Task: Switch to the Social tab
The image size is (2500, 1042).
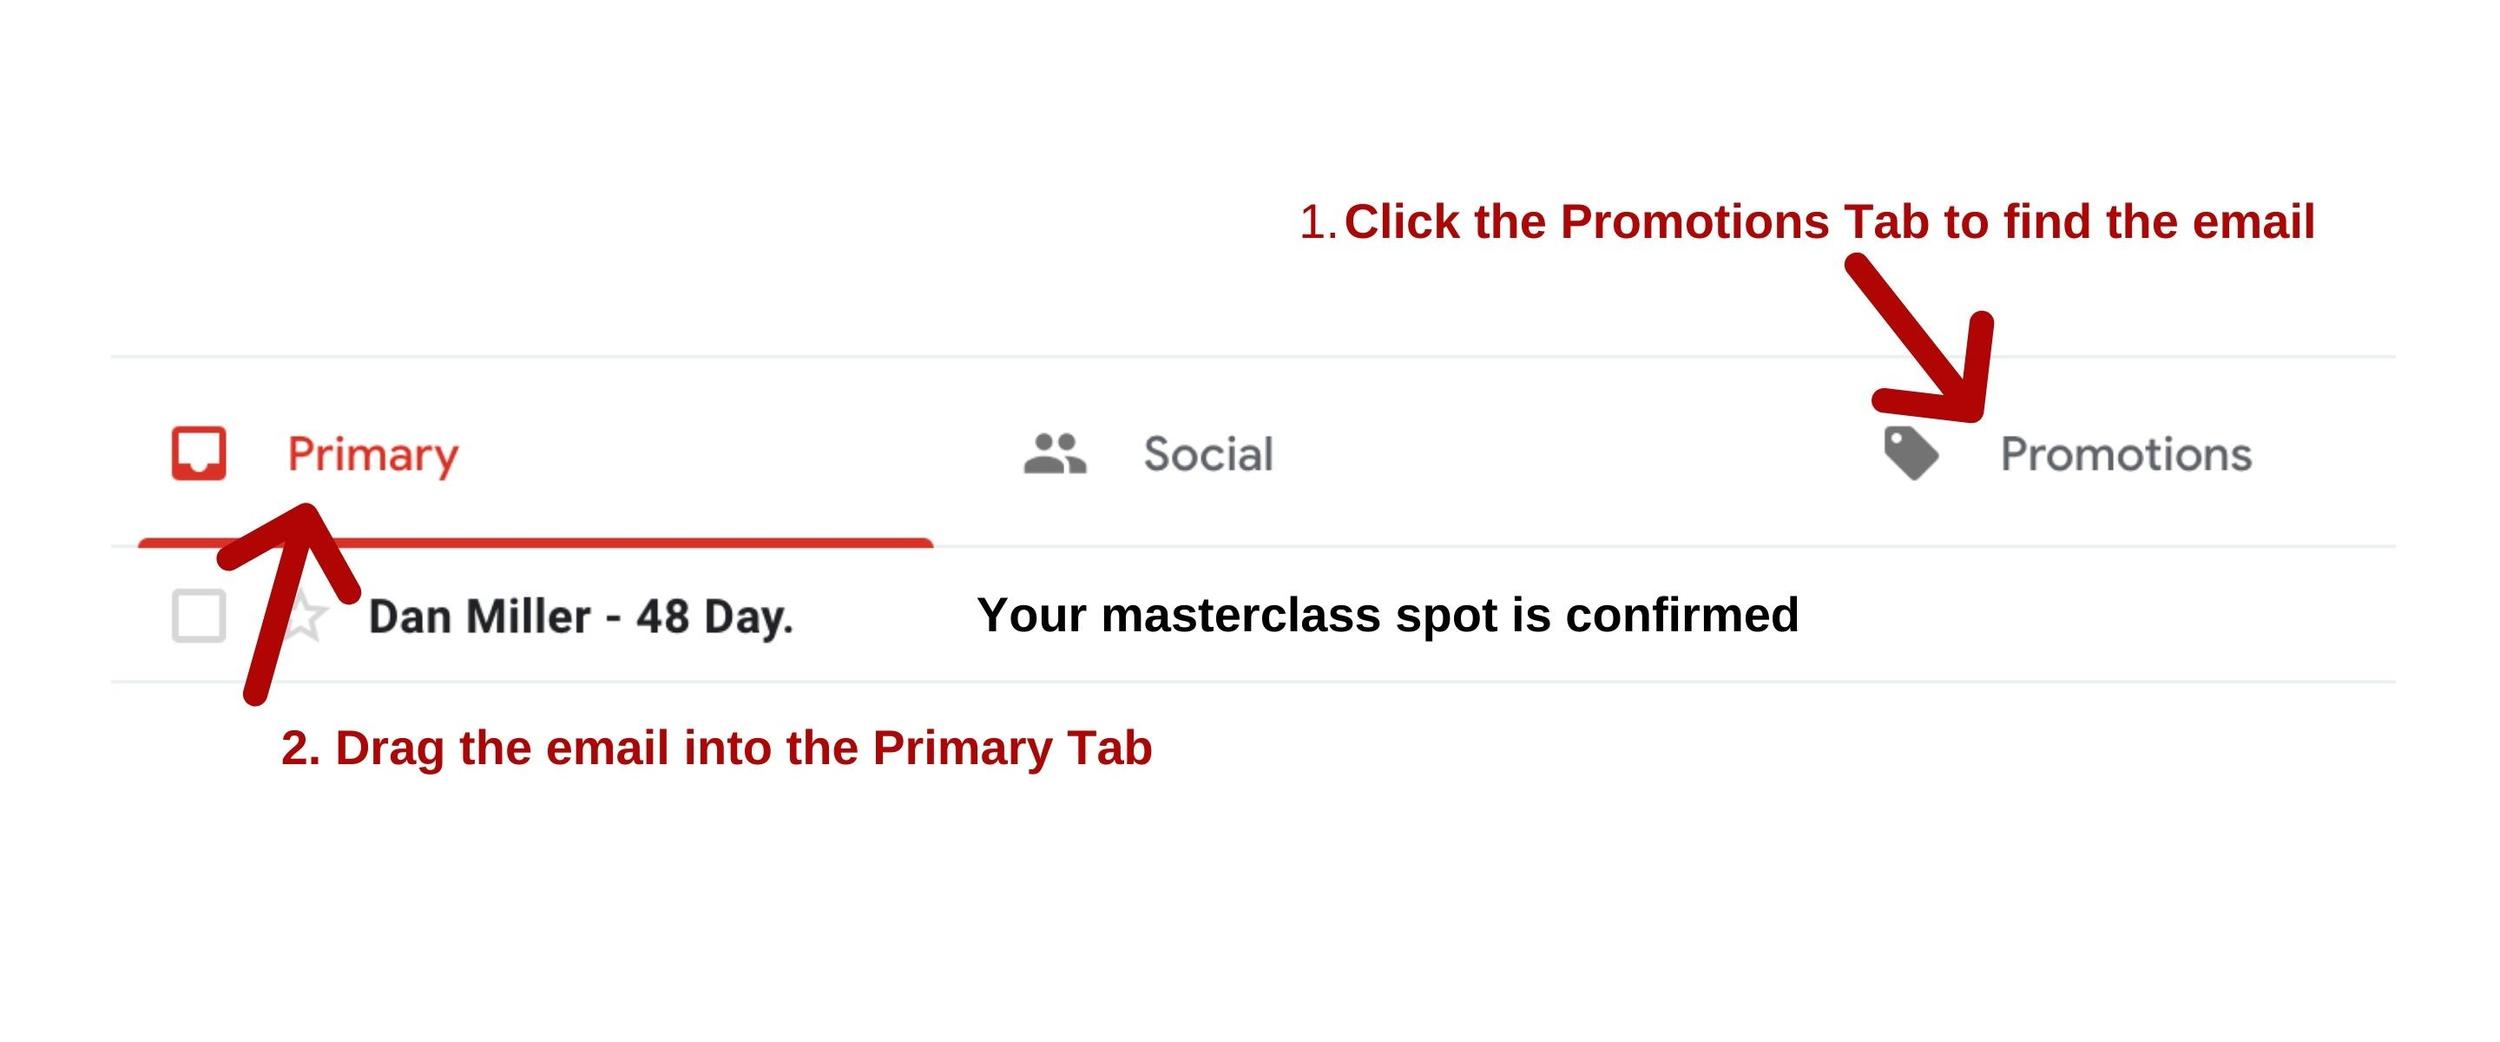Action: pyautogui.click(x=1207, y=455)
